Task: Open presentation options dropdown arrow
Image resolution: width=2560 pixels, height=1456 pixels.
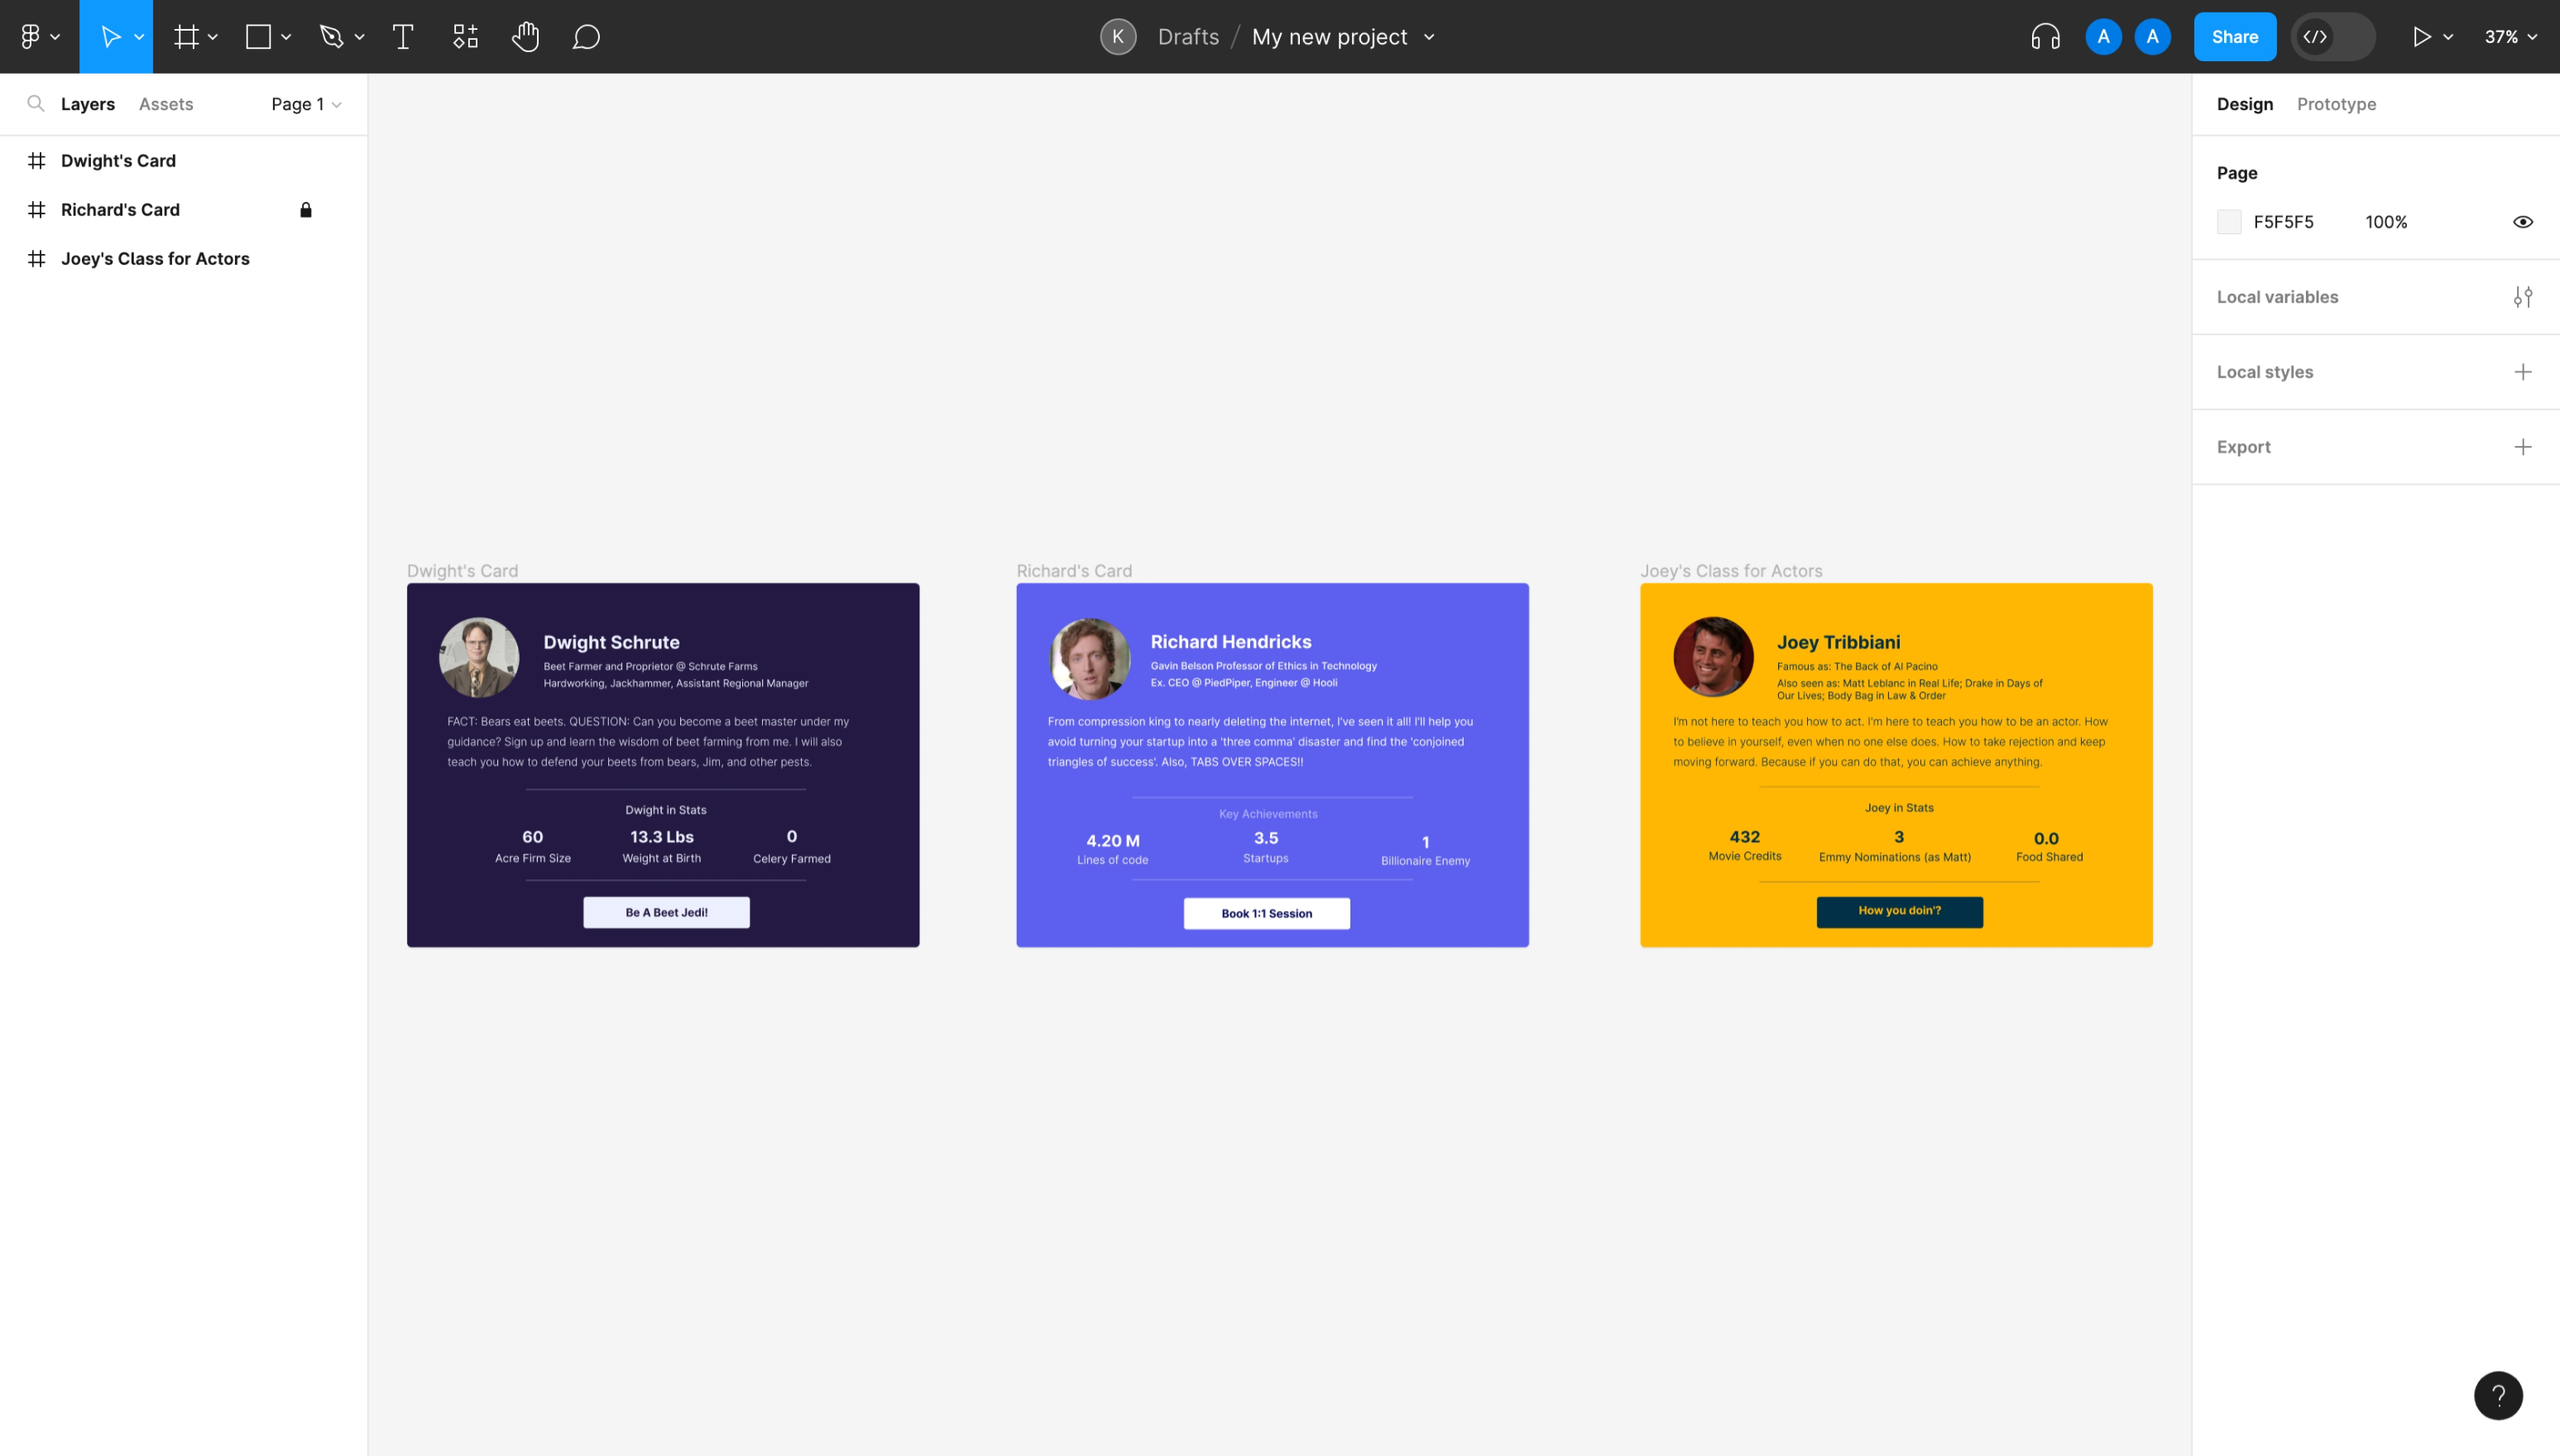Action: tap(2448, 37)
